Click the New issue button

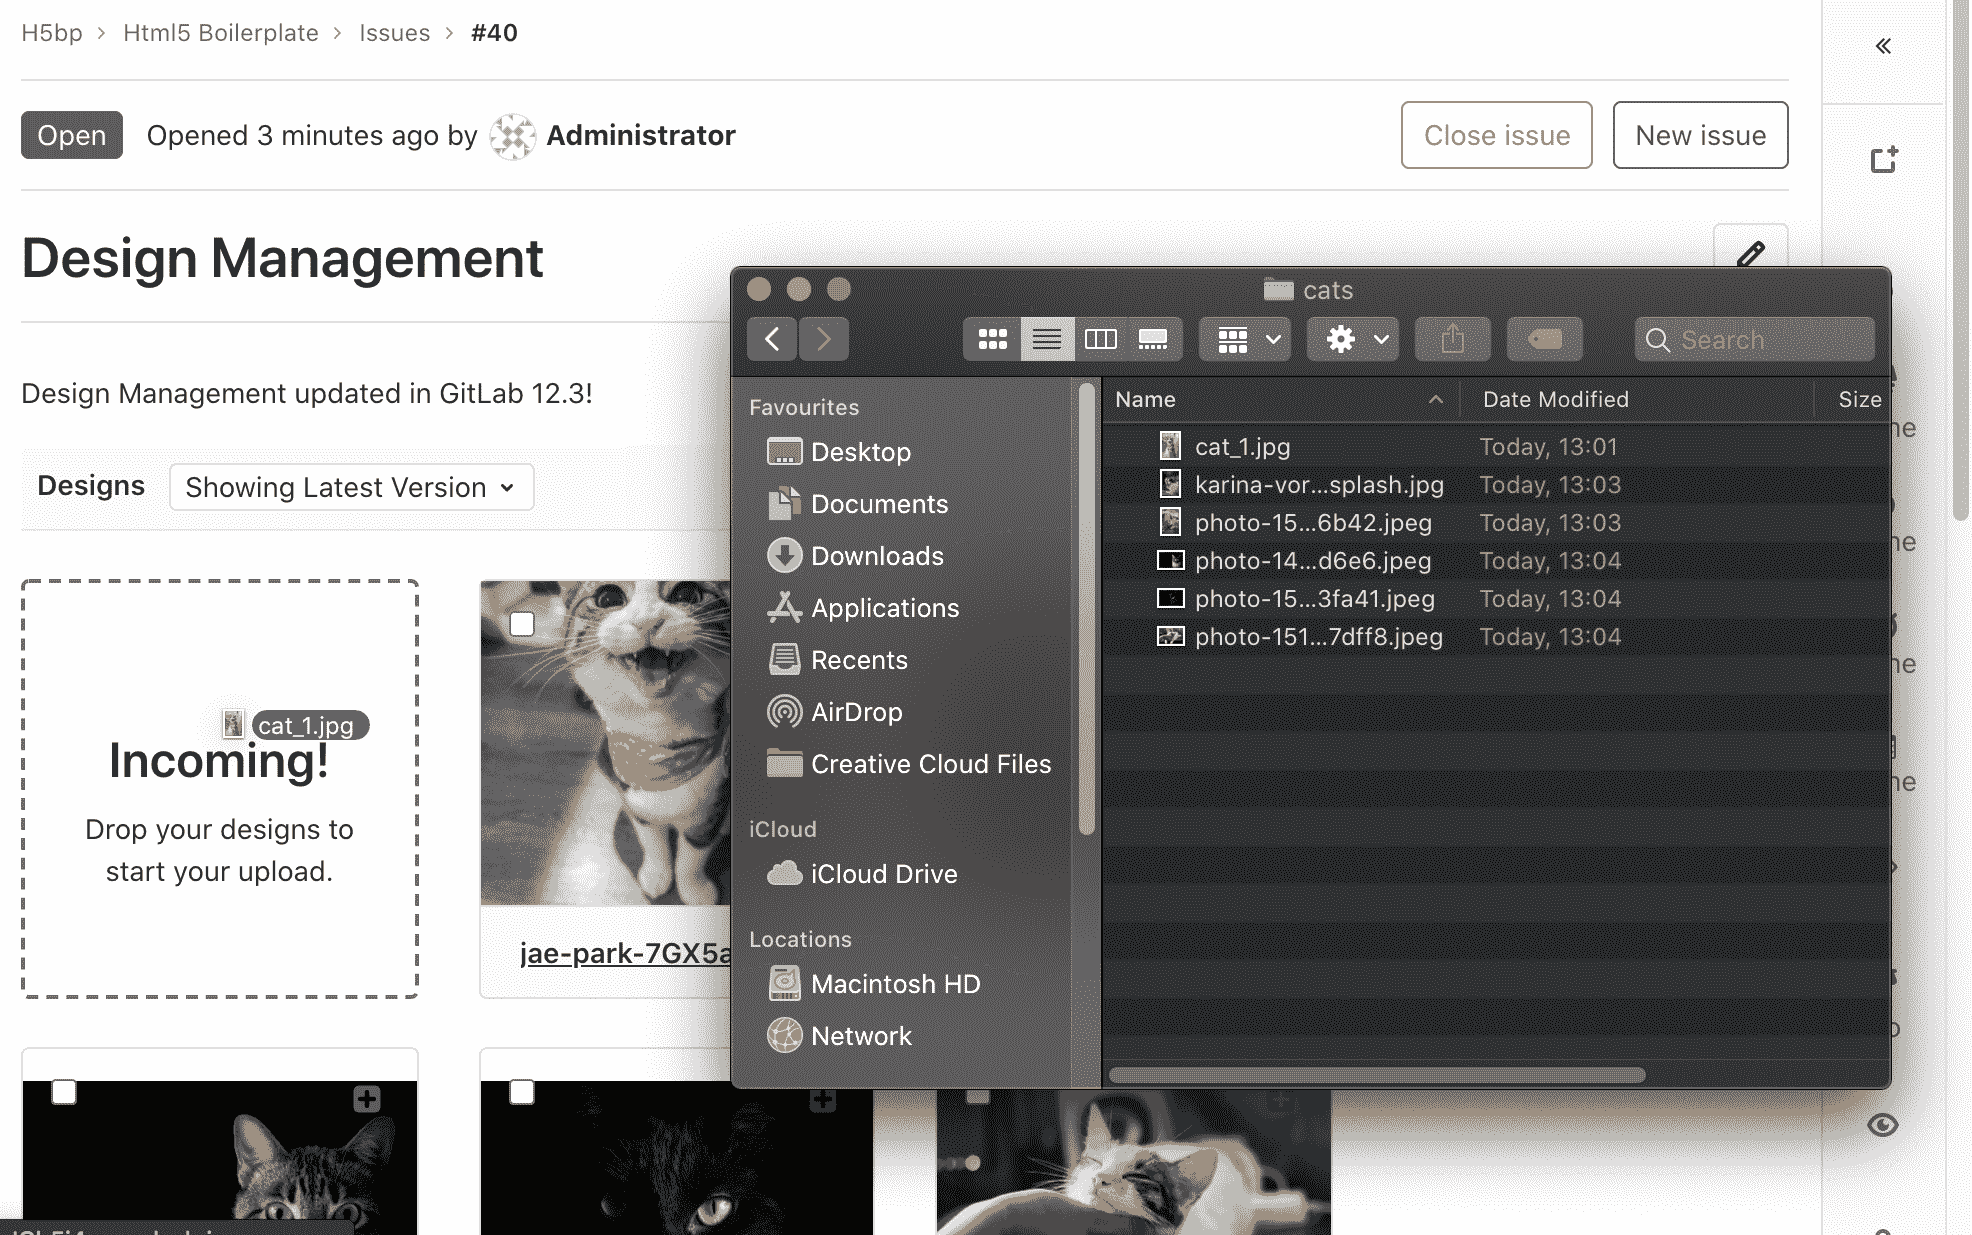click(x=1700, y=135)
